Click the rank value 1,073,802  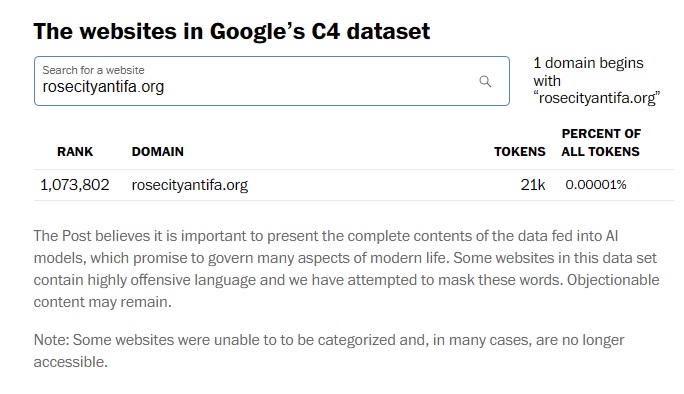[75, 185]
